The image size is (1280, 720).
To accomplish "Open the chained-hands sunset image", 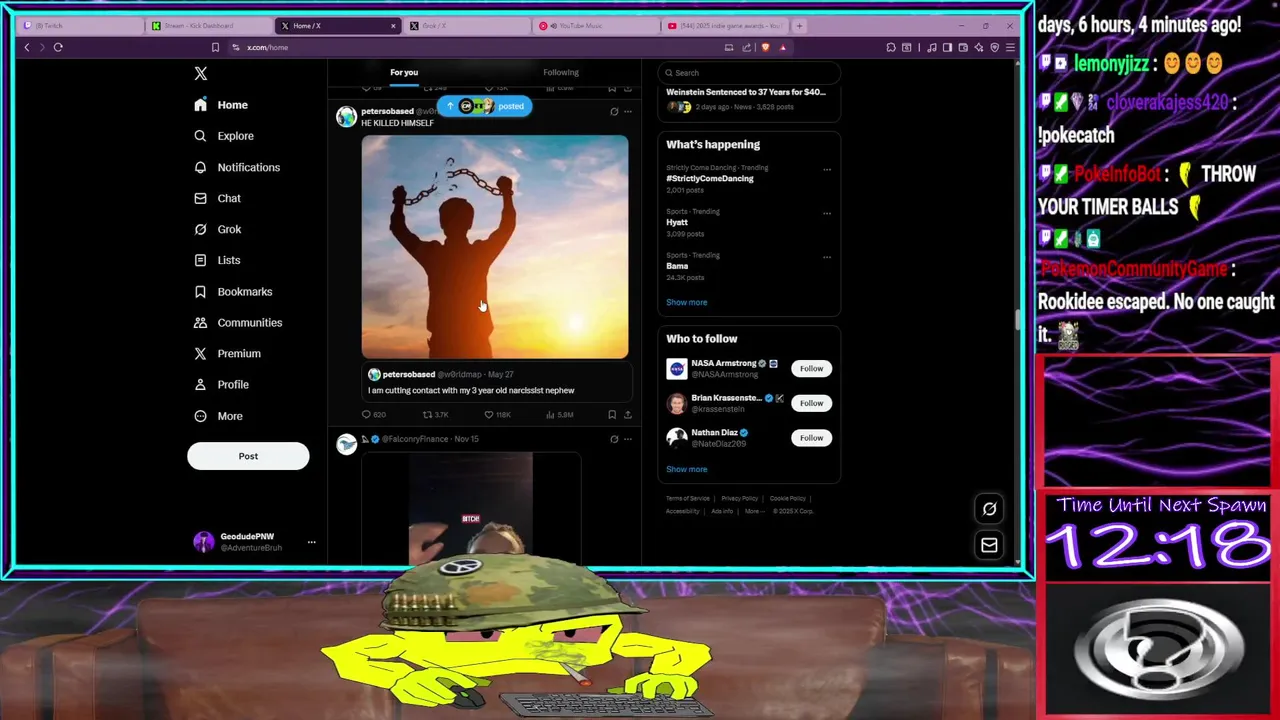I will (x=495, y=247).
